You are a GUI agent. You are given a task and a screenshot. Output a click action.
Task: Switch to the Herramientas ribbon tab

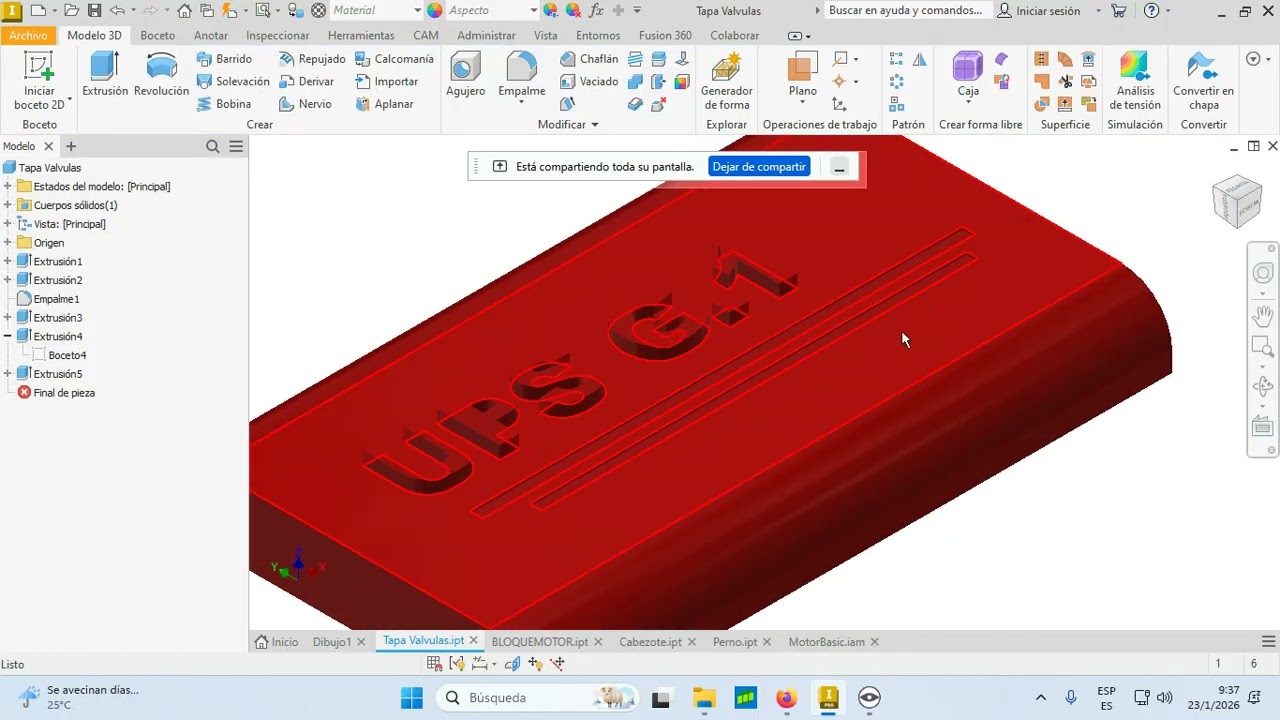pos(361,35)
